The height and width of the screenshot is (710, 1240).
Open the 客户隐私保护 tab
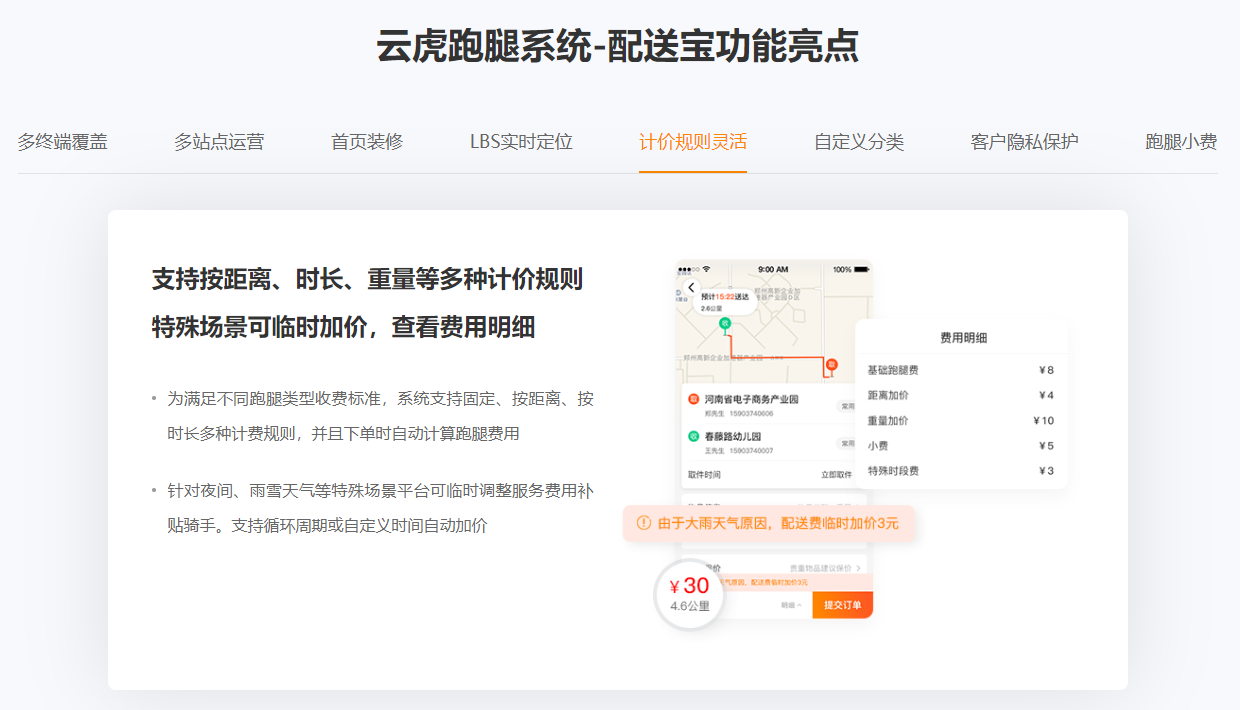1024,142
